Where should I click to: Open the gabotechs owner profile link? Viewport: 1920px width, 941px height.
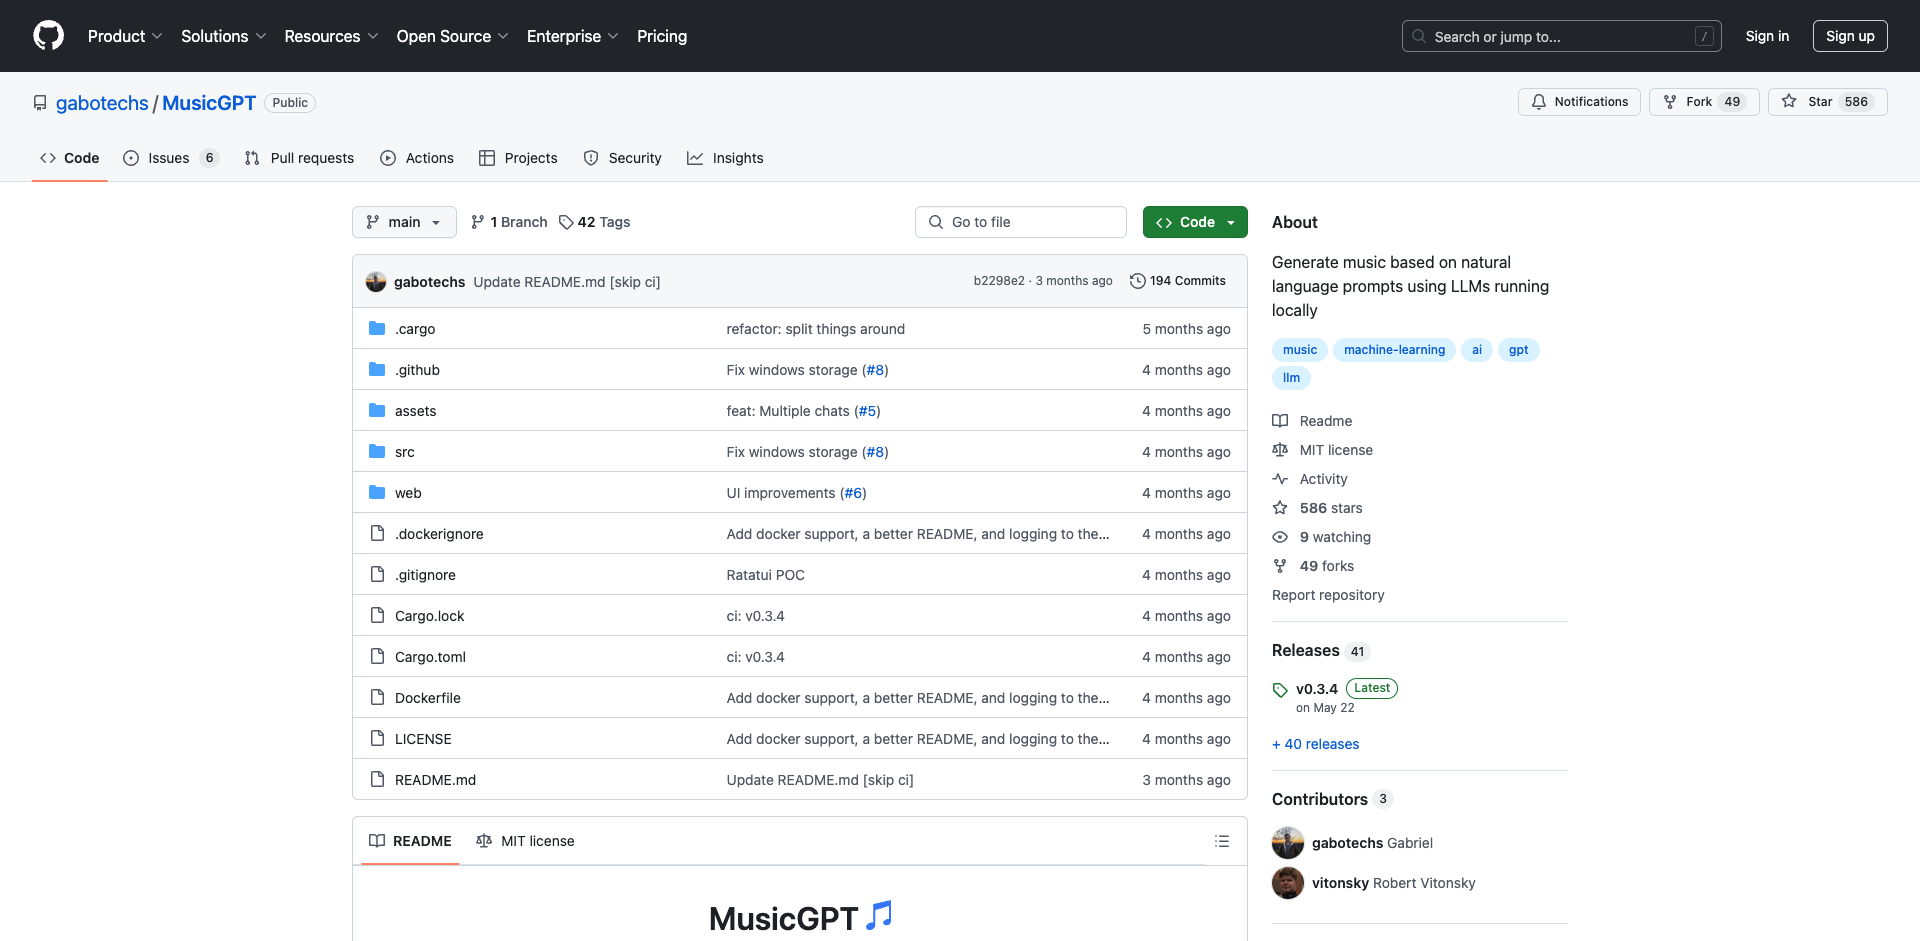[102, 103]
